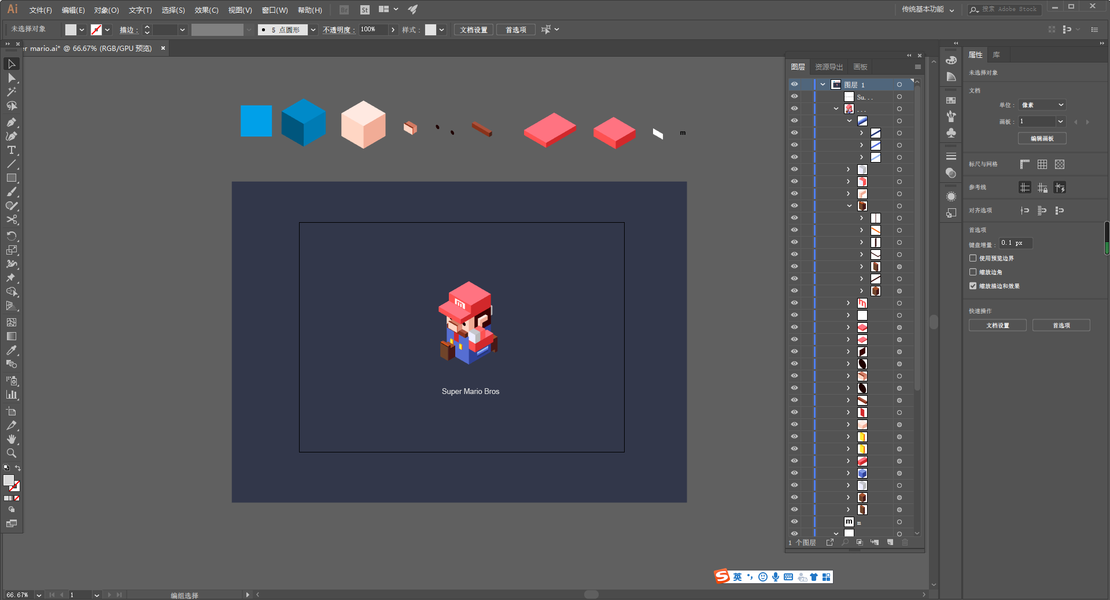Click 文档设置 button in the control bar
Viewport: 1110px width, 600px height.
pos(474,30)
